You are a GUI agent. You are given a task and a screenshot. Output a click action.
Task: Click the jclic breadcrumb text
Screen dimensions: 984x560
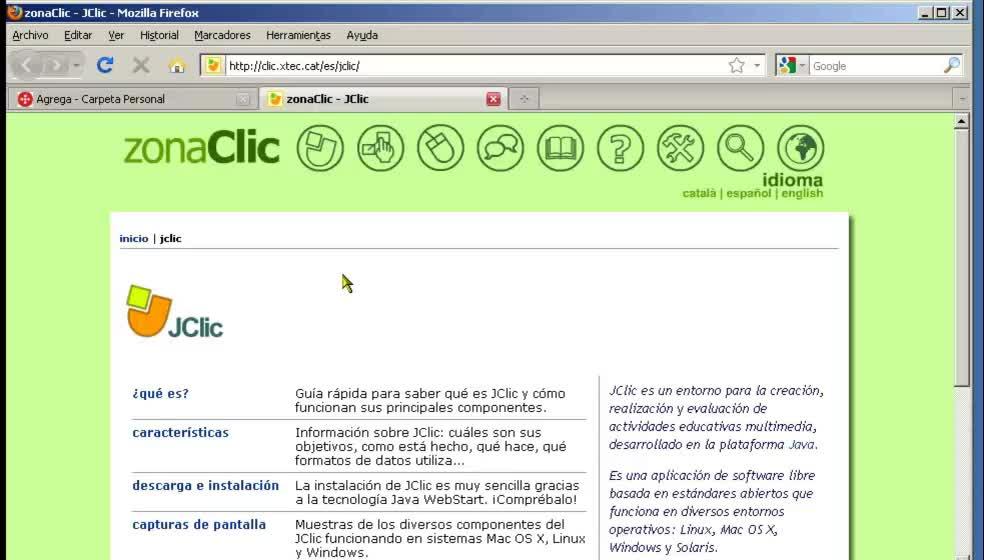[171, 239]
